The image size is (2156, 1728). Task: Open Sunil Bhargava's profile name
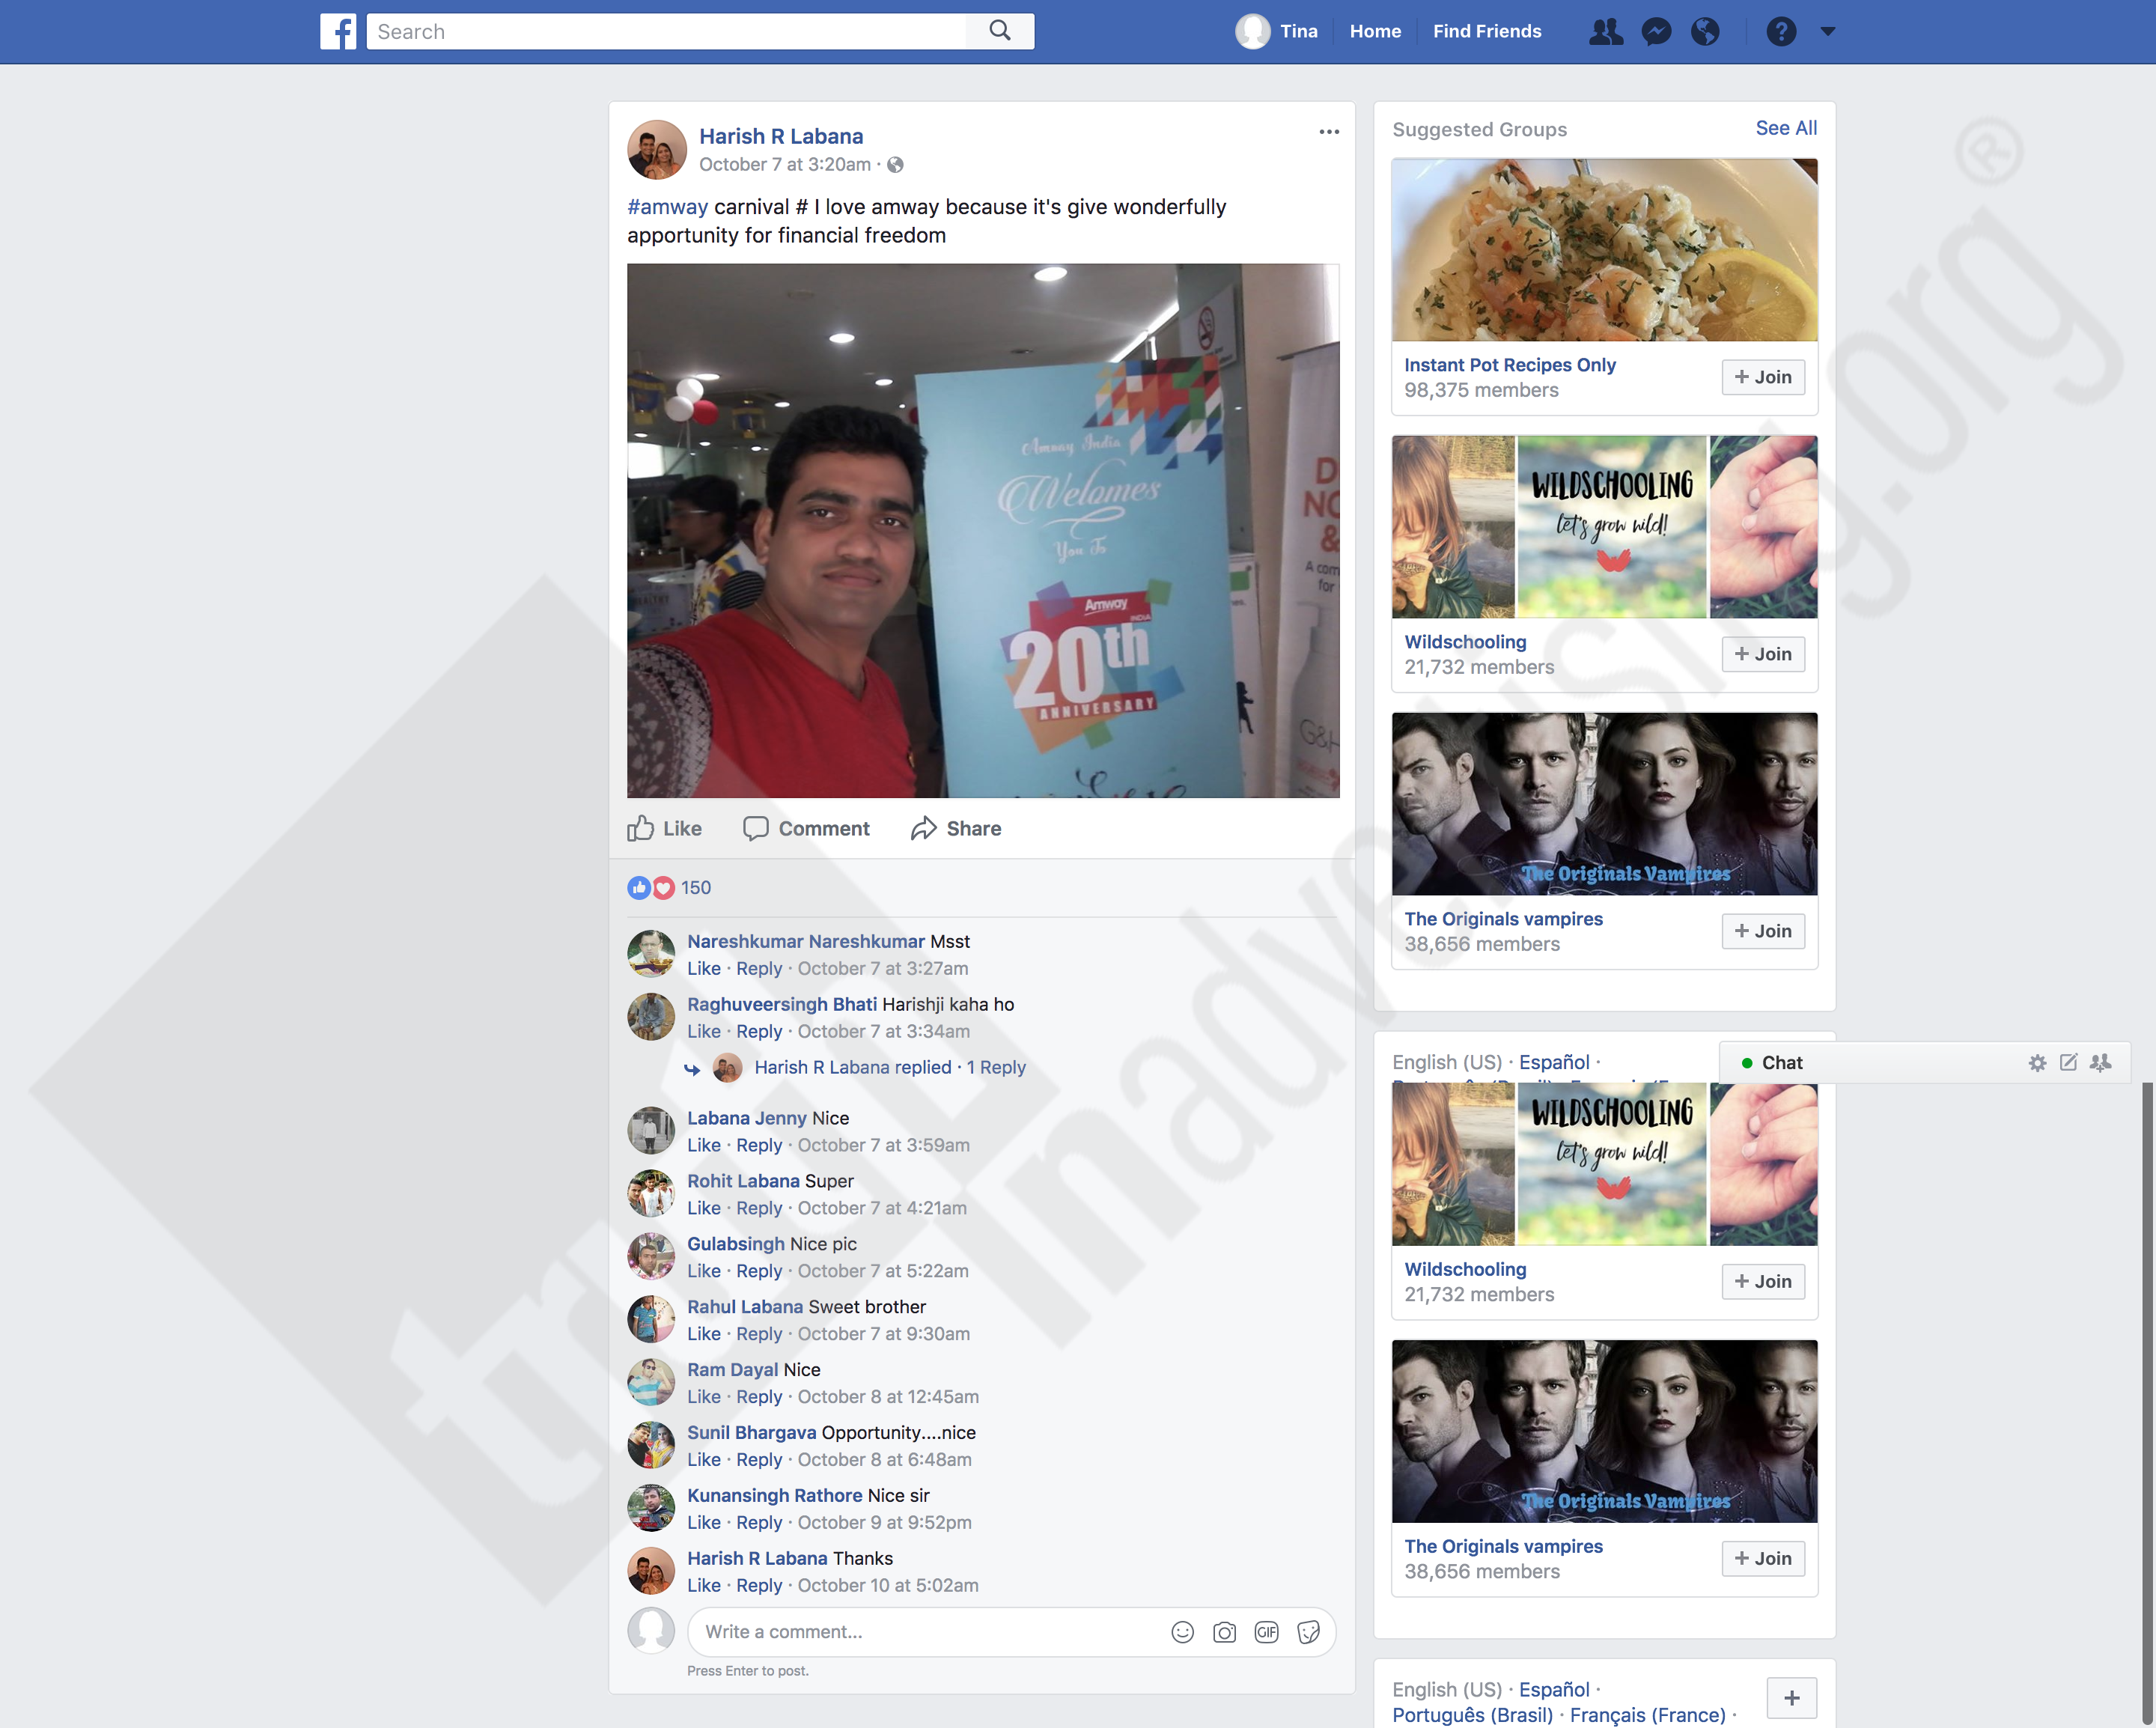point(752,1433)
